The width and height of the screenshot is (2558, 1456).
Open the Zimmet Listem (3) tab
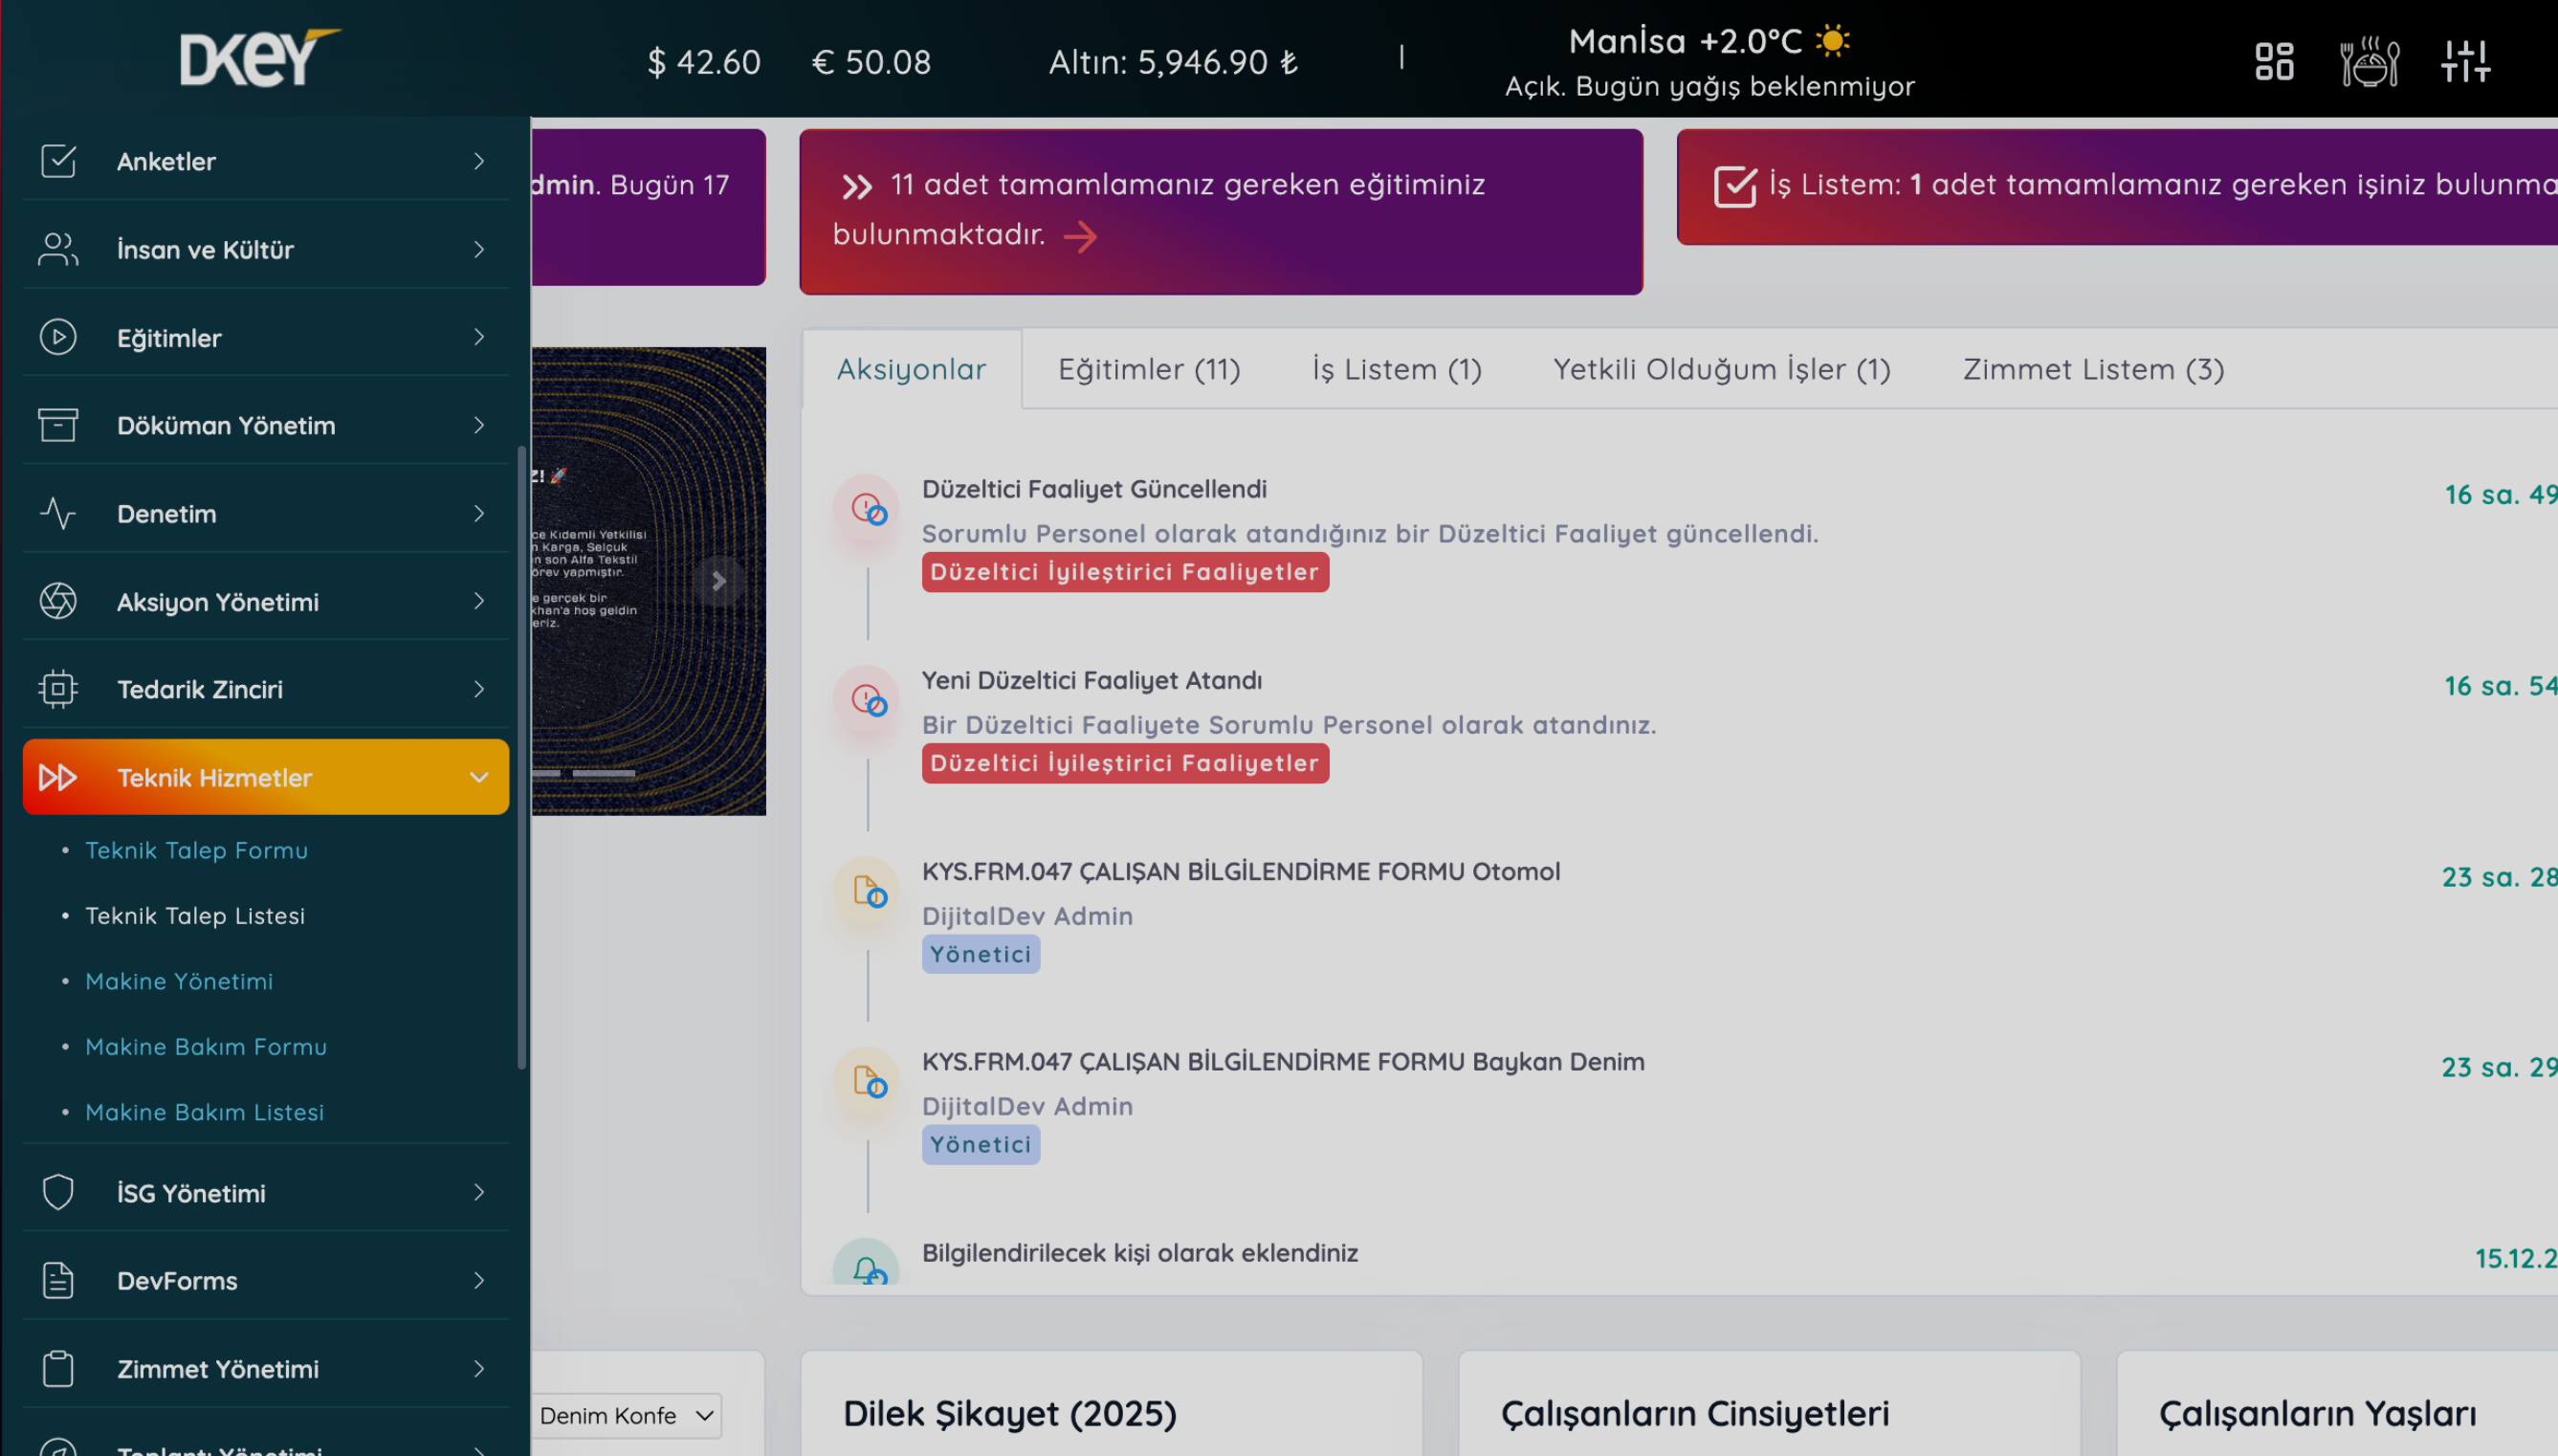click(x=2092, y=369)
